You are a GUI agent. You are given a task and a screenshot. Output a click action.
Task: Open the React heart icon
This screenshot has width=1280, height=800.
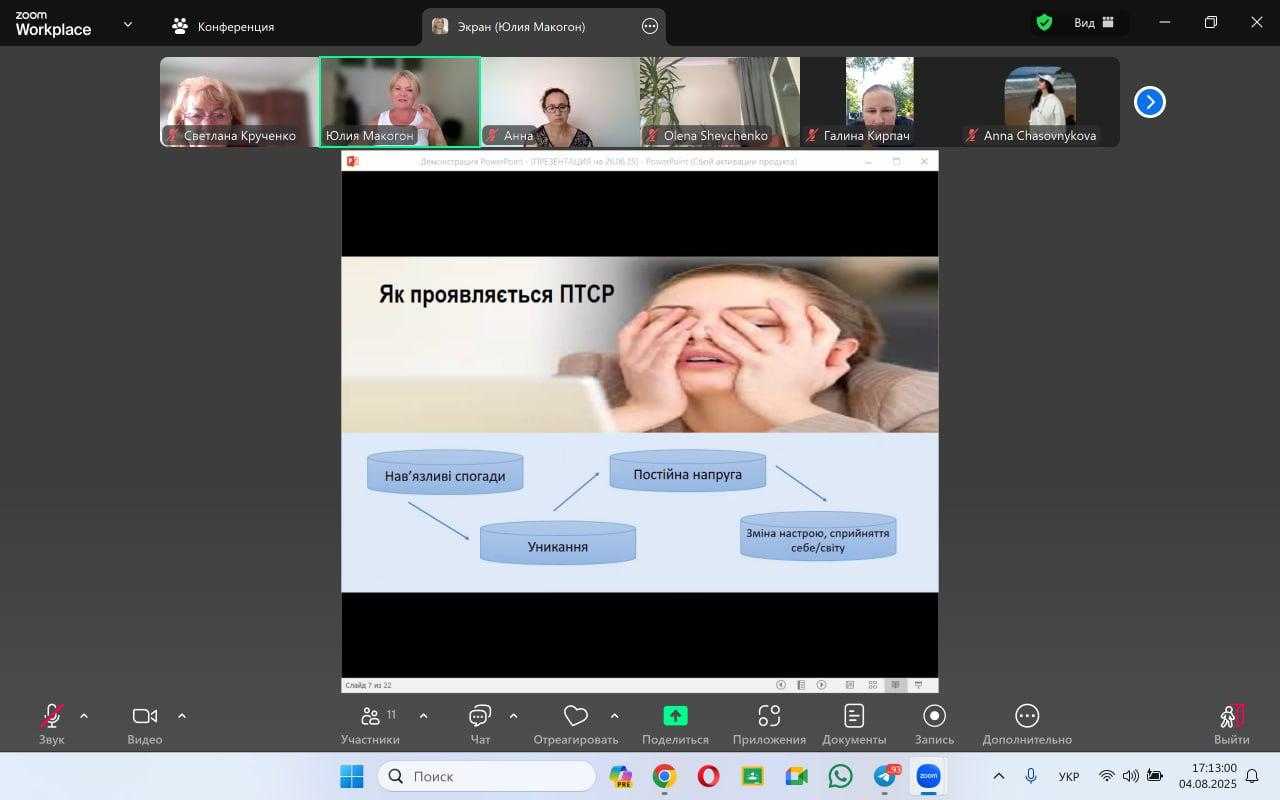coord(575,716)
